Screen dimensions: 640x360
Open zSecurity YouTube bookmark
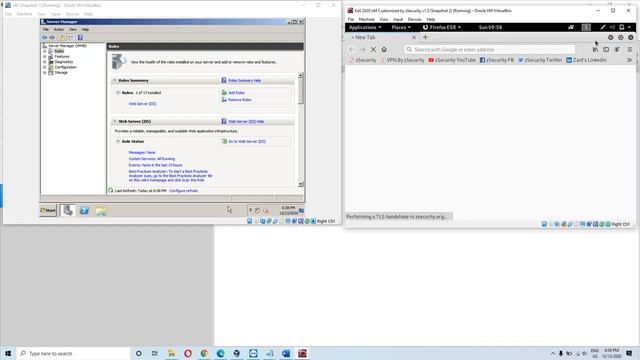point(452,60)
